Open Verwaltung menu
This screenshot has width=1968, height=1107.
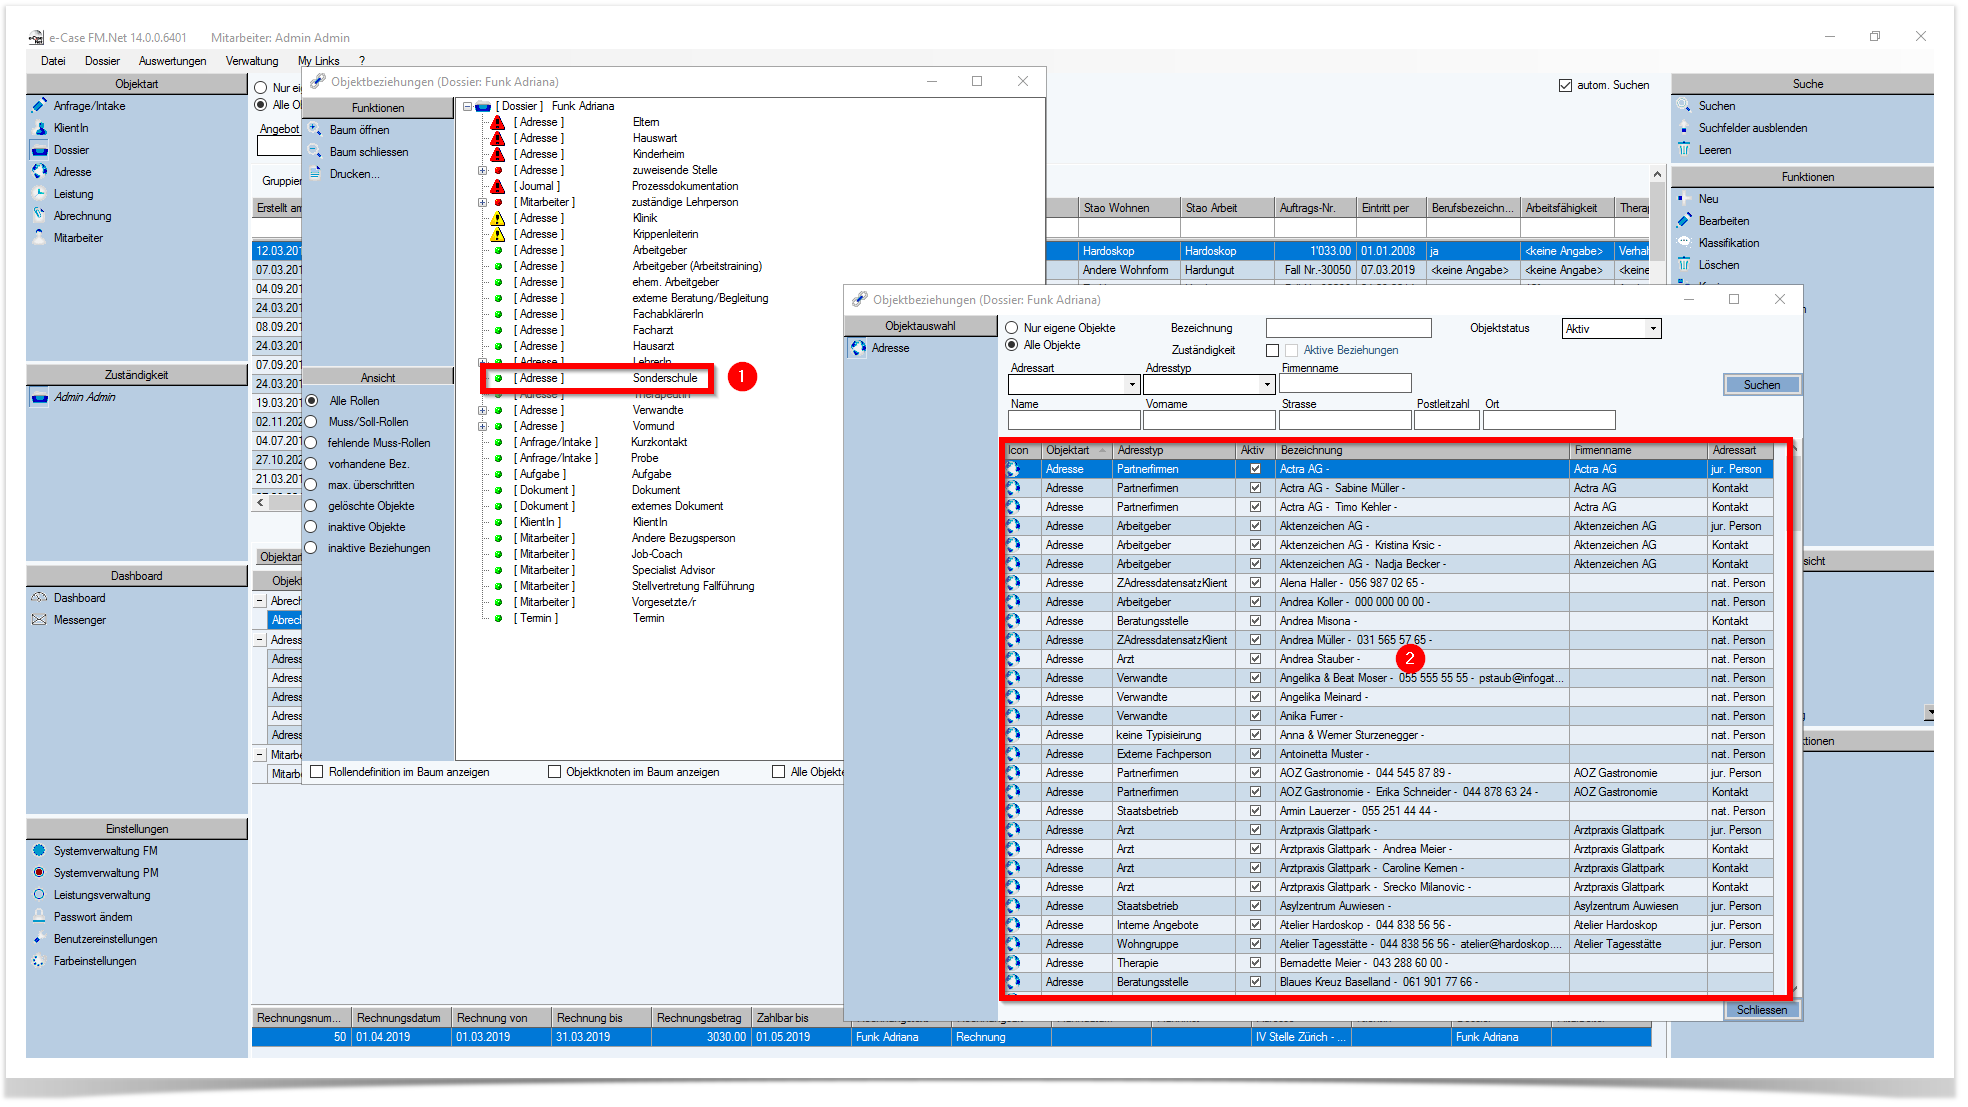coord(252,61)
